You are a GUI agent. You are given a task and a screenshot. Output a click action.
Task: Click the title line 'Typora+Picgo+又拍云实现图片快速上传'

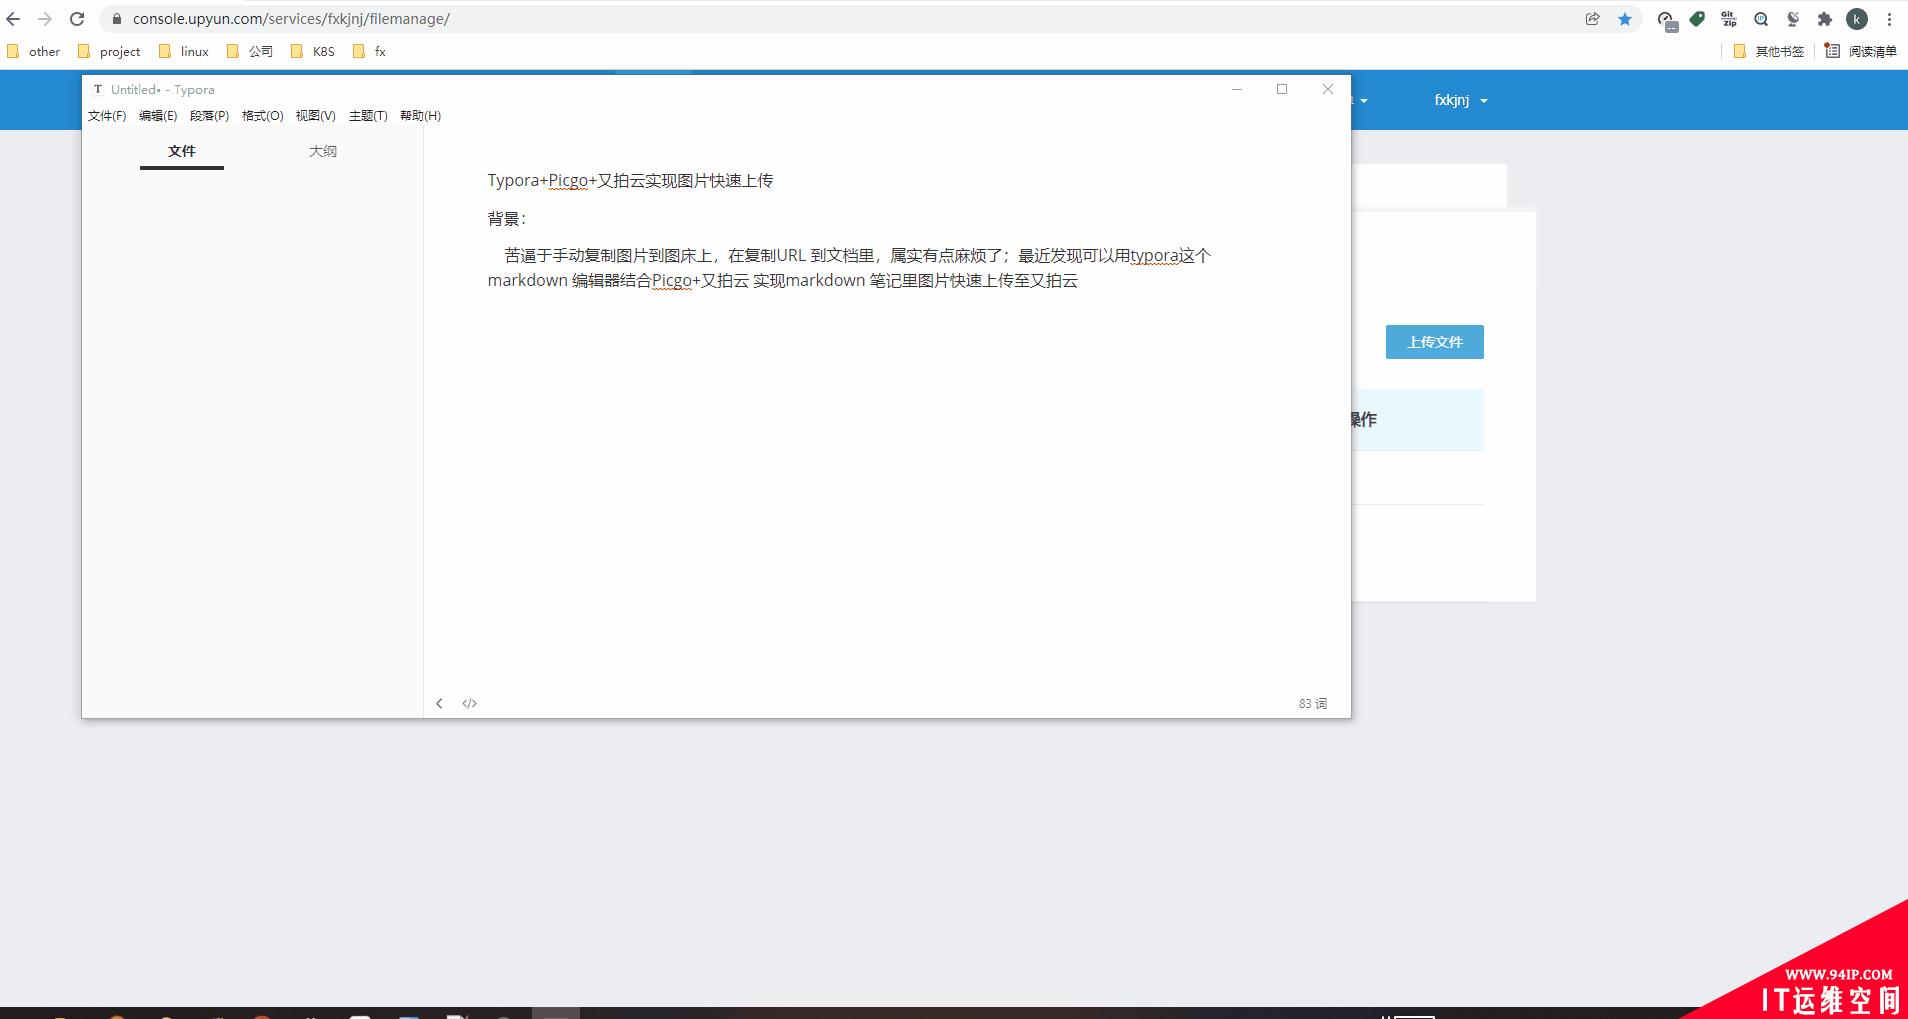(x=630, y=181)
